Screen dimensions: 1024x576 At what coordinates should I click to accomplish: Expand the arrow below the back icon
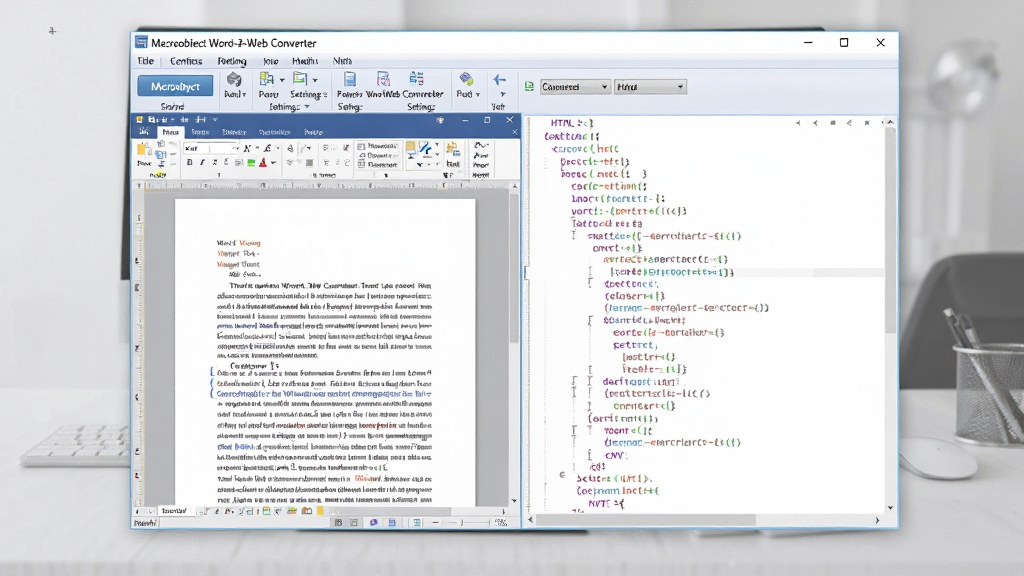coord(502,95)
